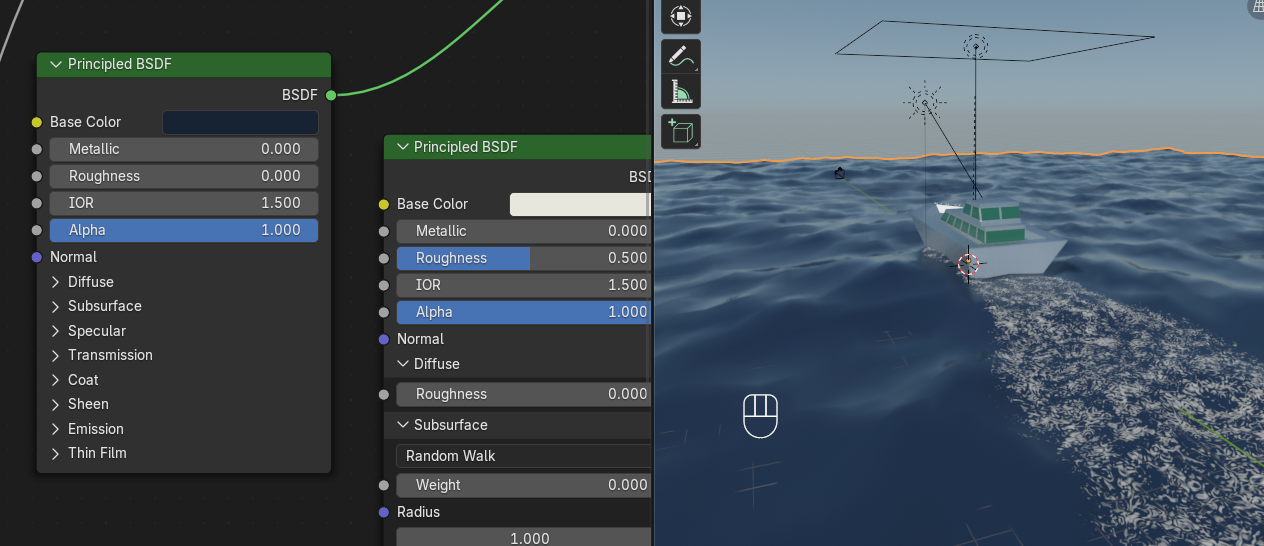Image resolution: width=1264 pixels, height=546 pixels.
Task: Select the point light with dashed circle
Action: click(x=975, y=46)
